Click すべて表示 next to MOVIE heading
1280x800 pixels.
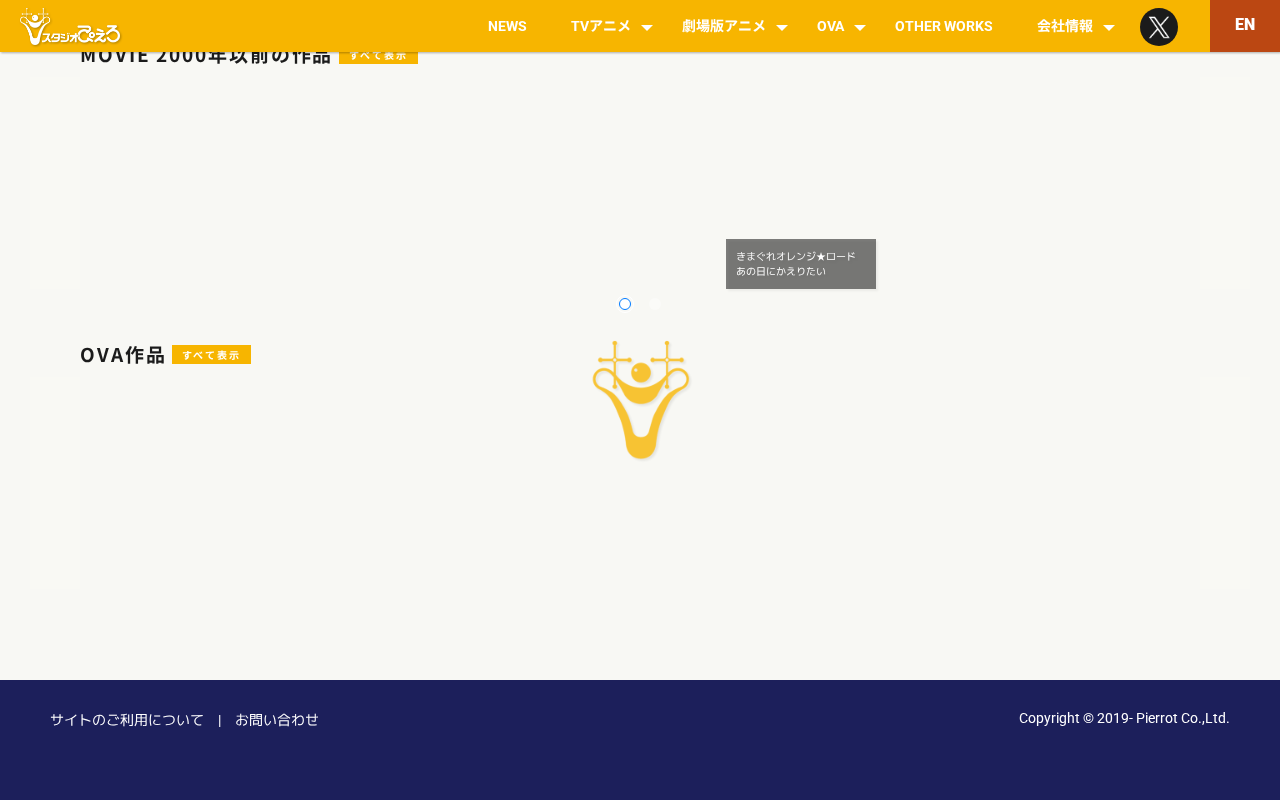tap(378, 56)
